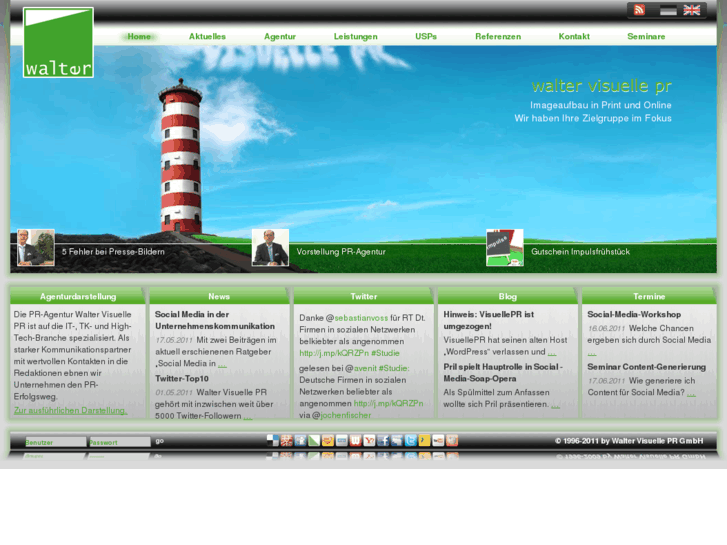Share via the Yahoo Y! icon

click(369, 440)
